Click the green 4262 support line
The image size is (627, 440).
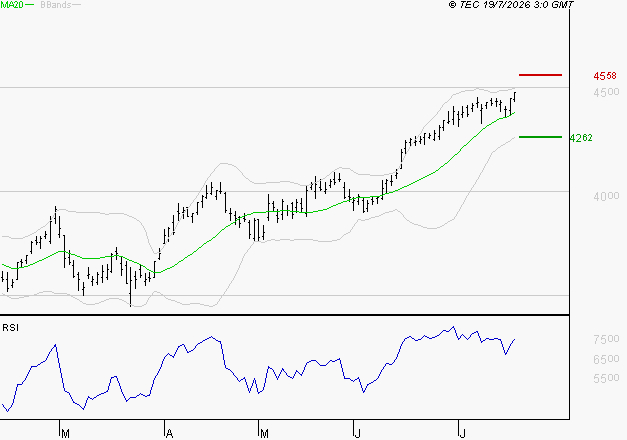(540, 137)
